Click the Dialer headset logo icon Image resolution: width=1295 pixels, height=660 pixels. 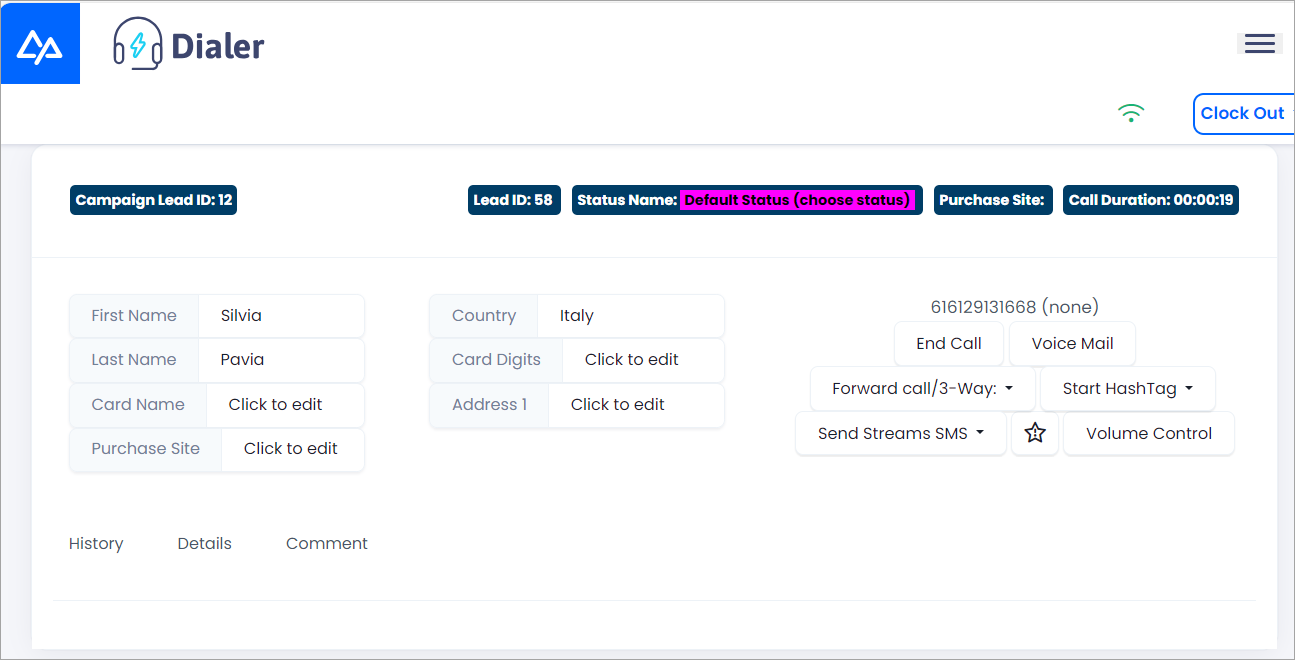[x=138, y=43]
